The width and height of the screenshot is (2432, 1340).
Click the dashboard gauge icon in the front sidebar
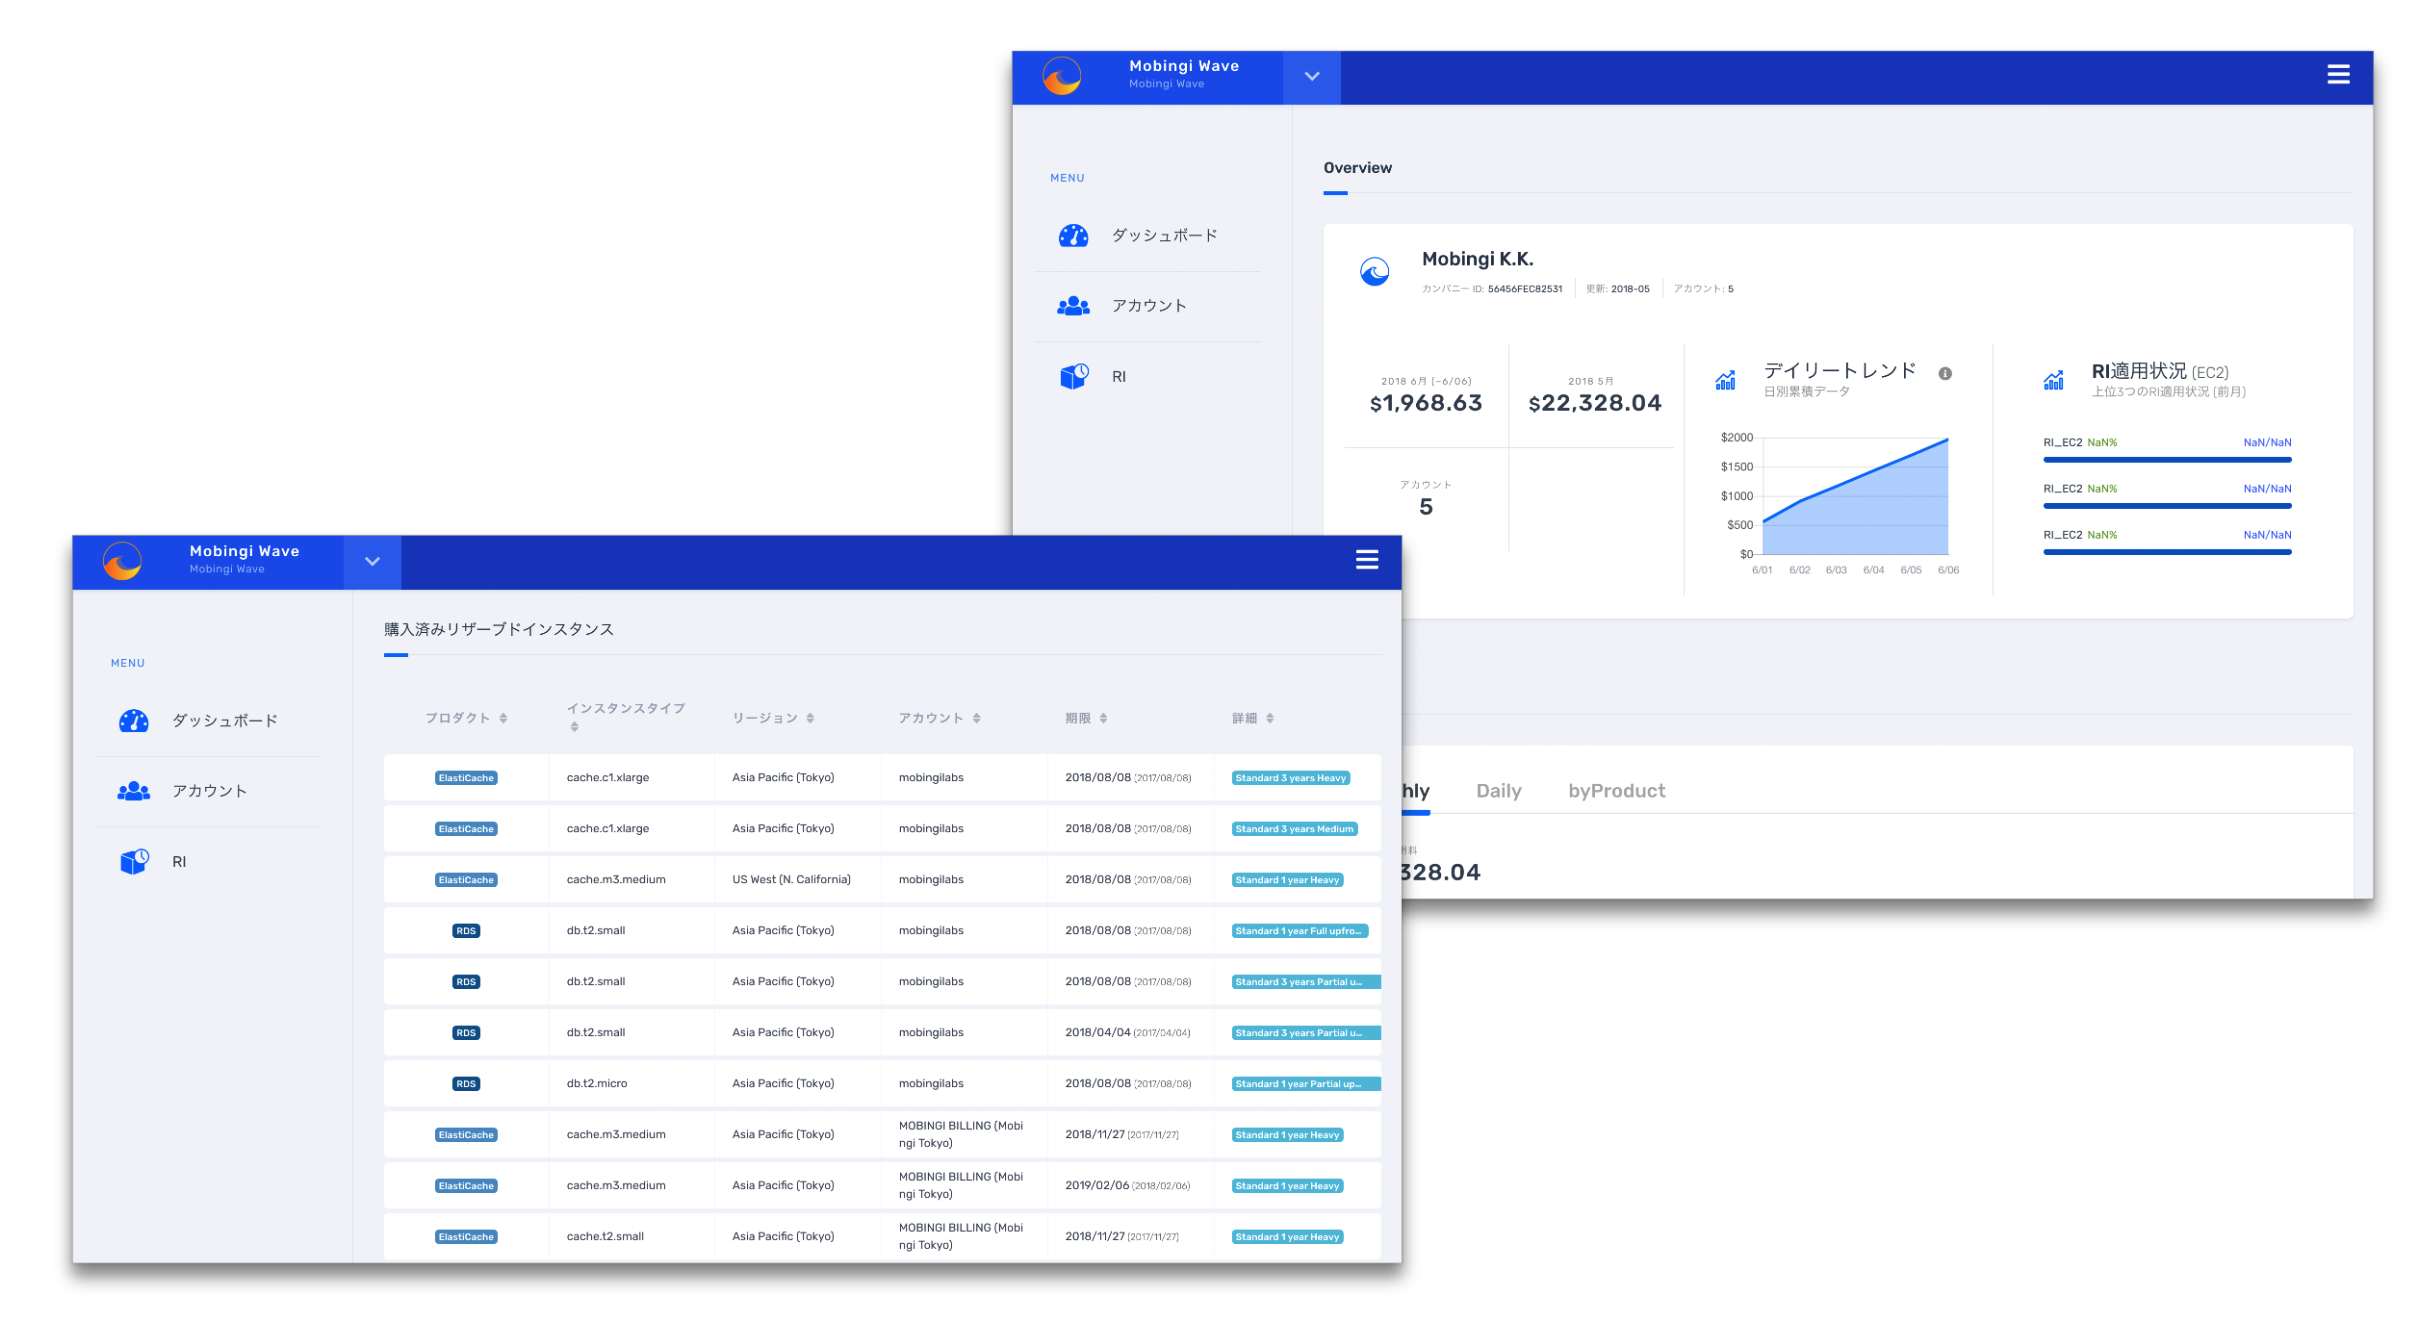click(134, 721)
